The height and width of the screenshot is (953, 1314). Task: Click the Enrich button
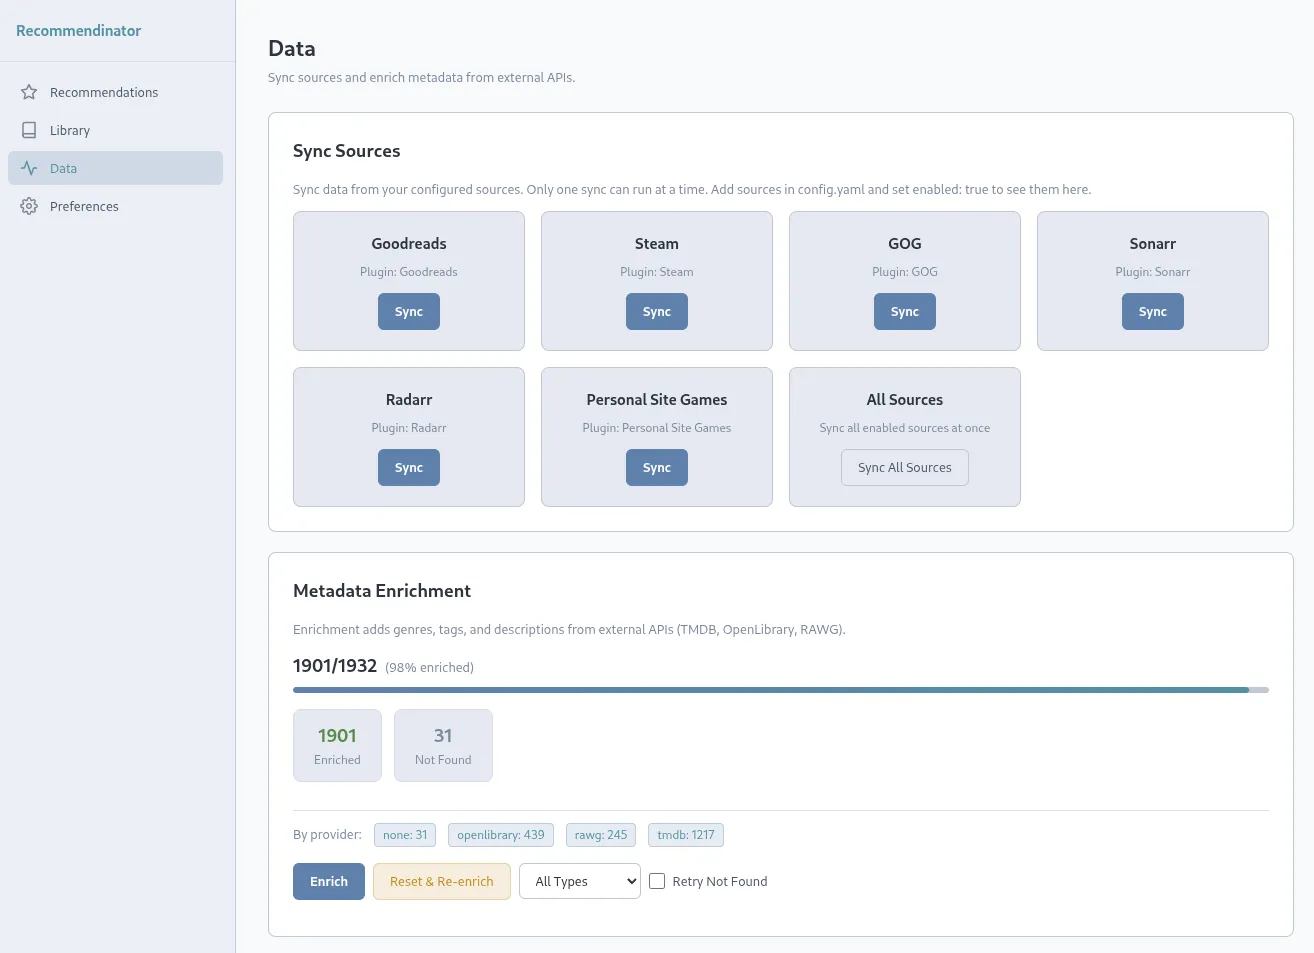(x=329, y=881)
